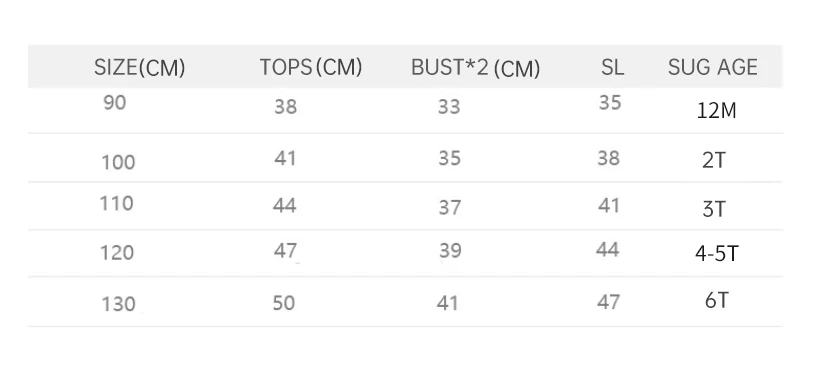Select bust value 33

[x=449, y=107]
